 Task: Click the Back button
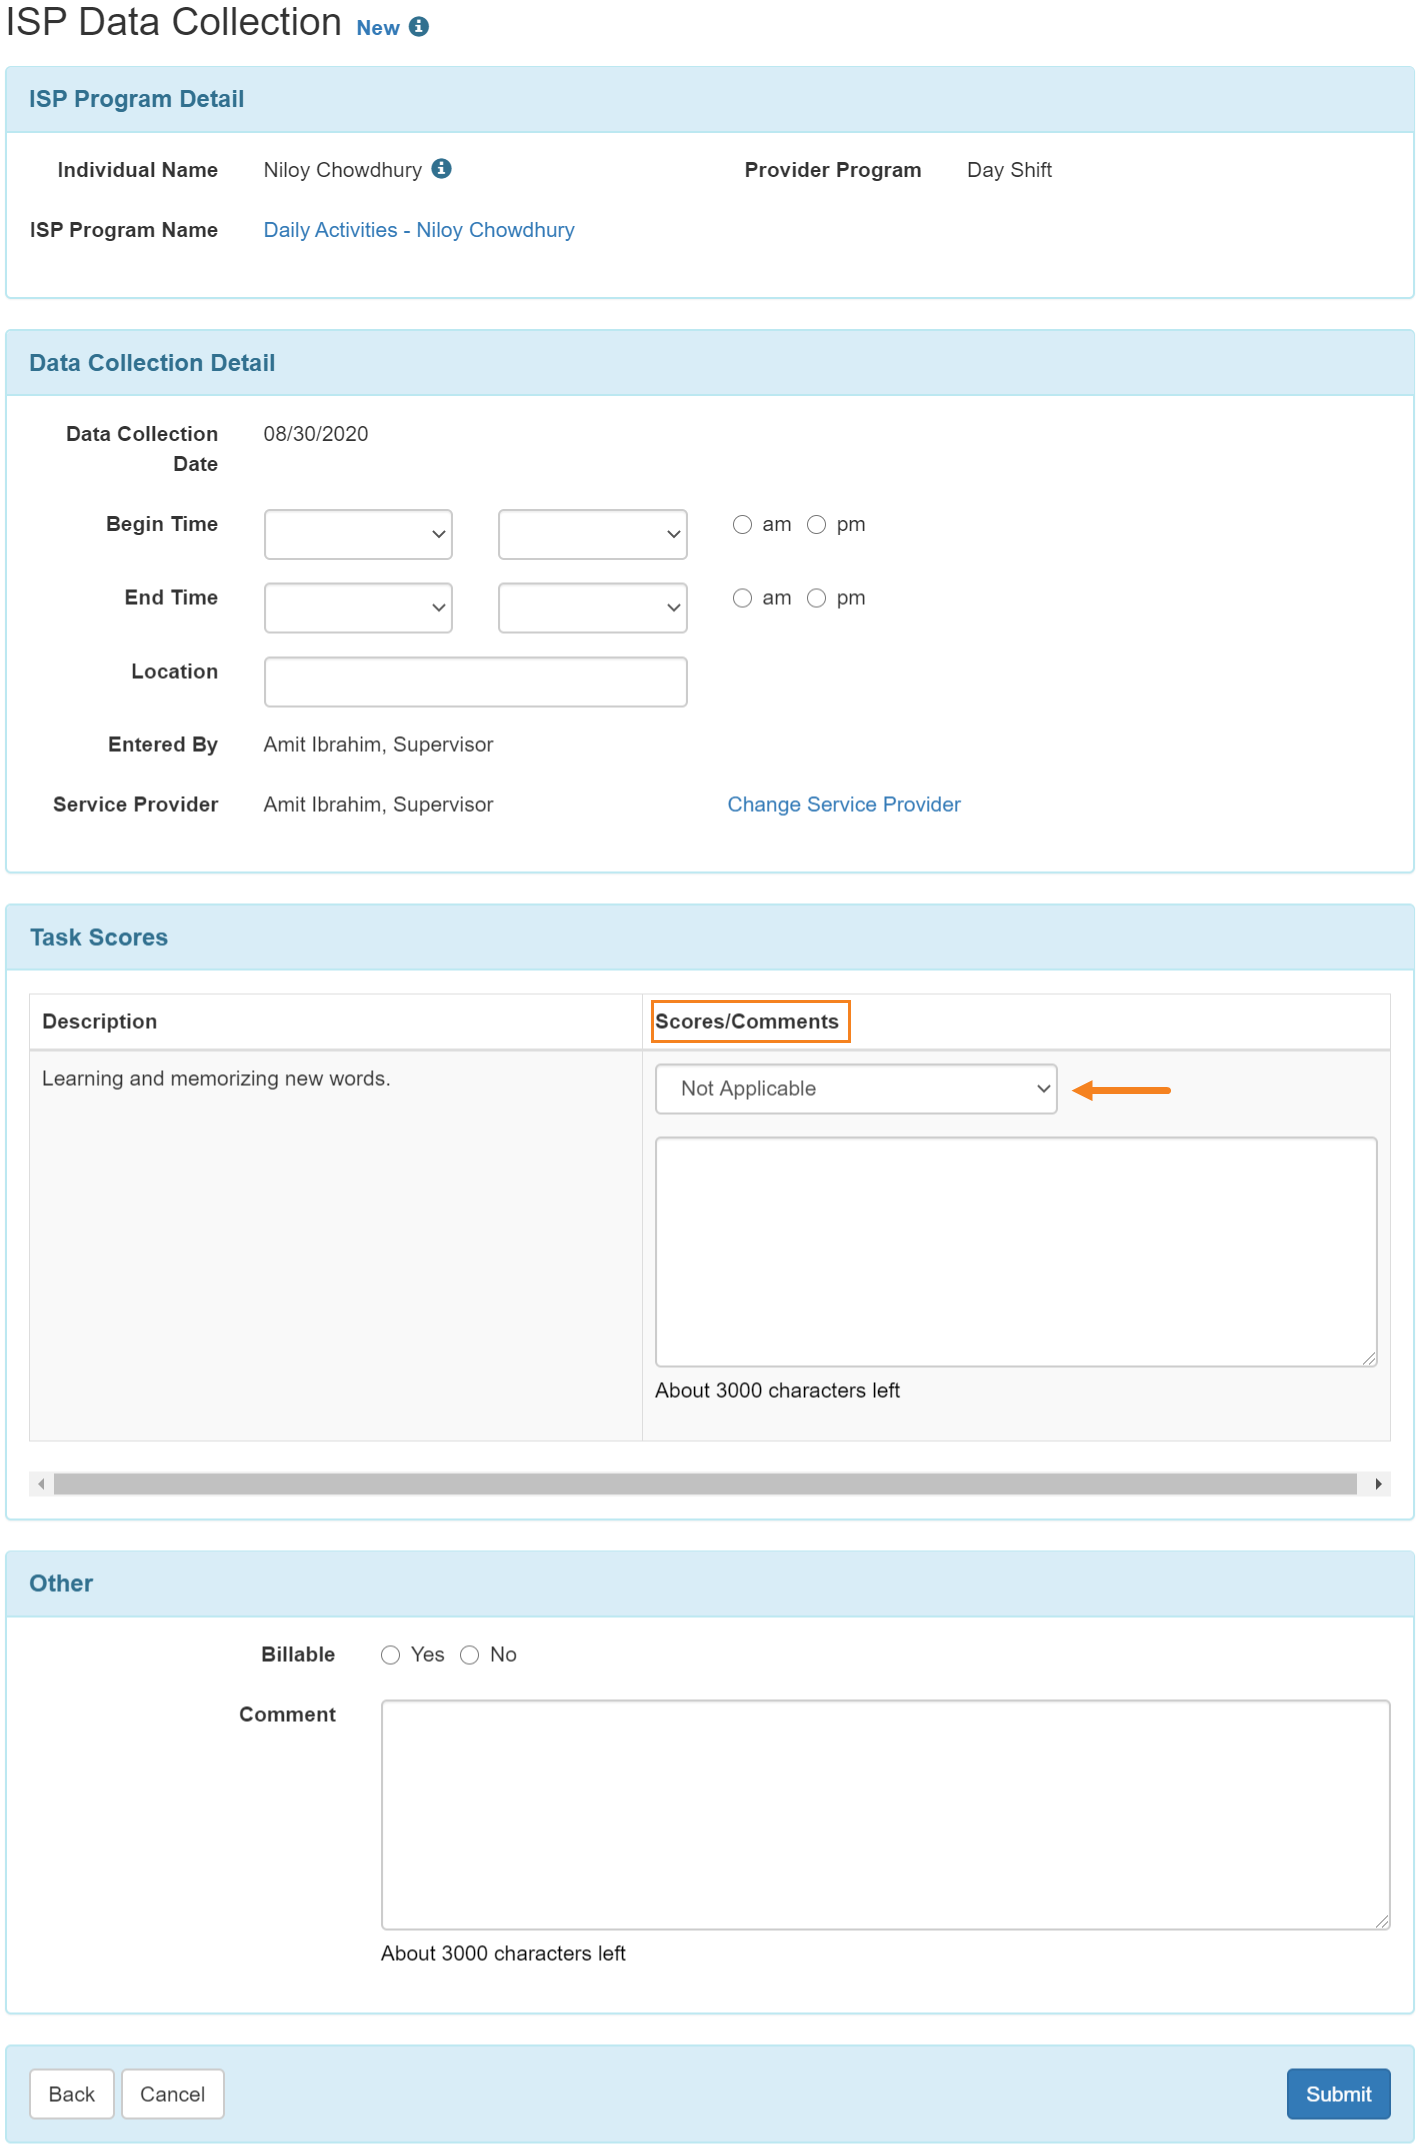71,2094
